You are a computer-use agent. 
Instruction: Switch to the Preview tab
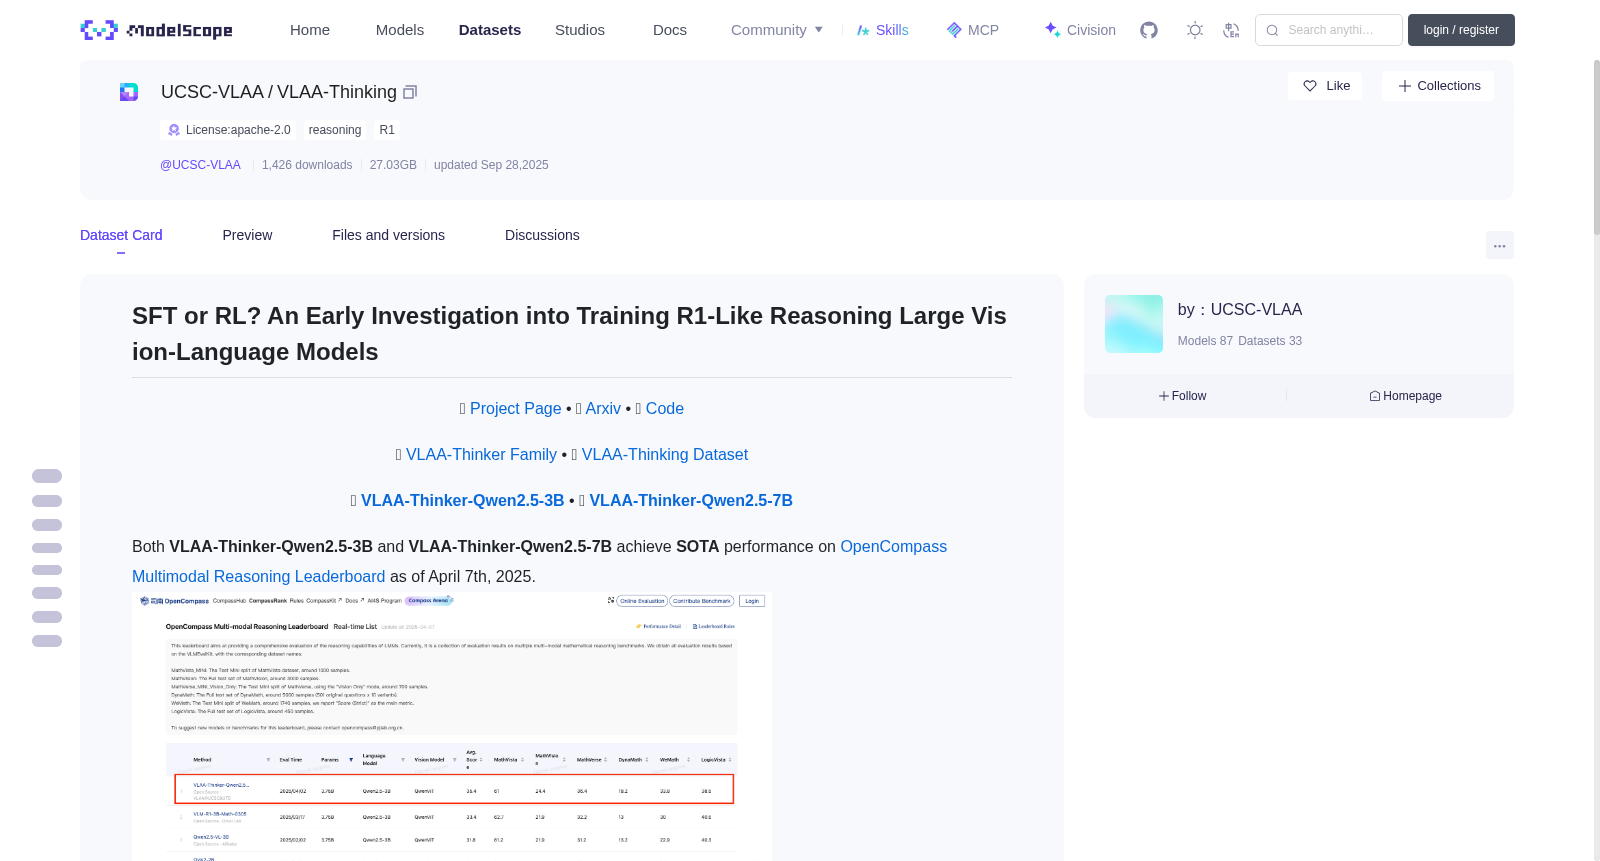[x=247, y=235]
